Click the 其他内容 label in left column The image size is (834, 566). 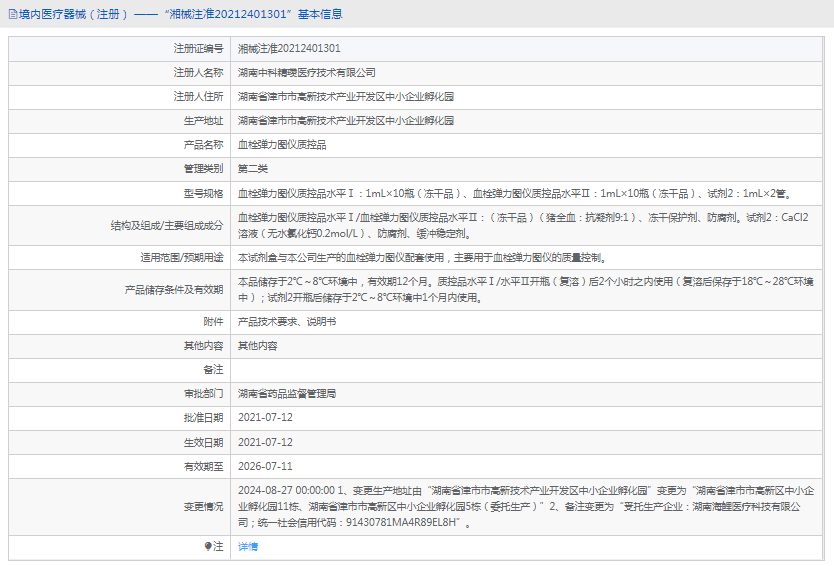point(204,346)
